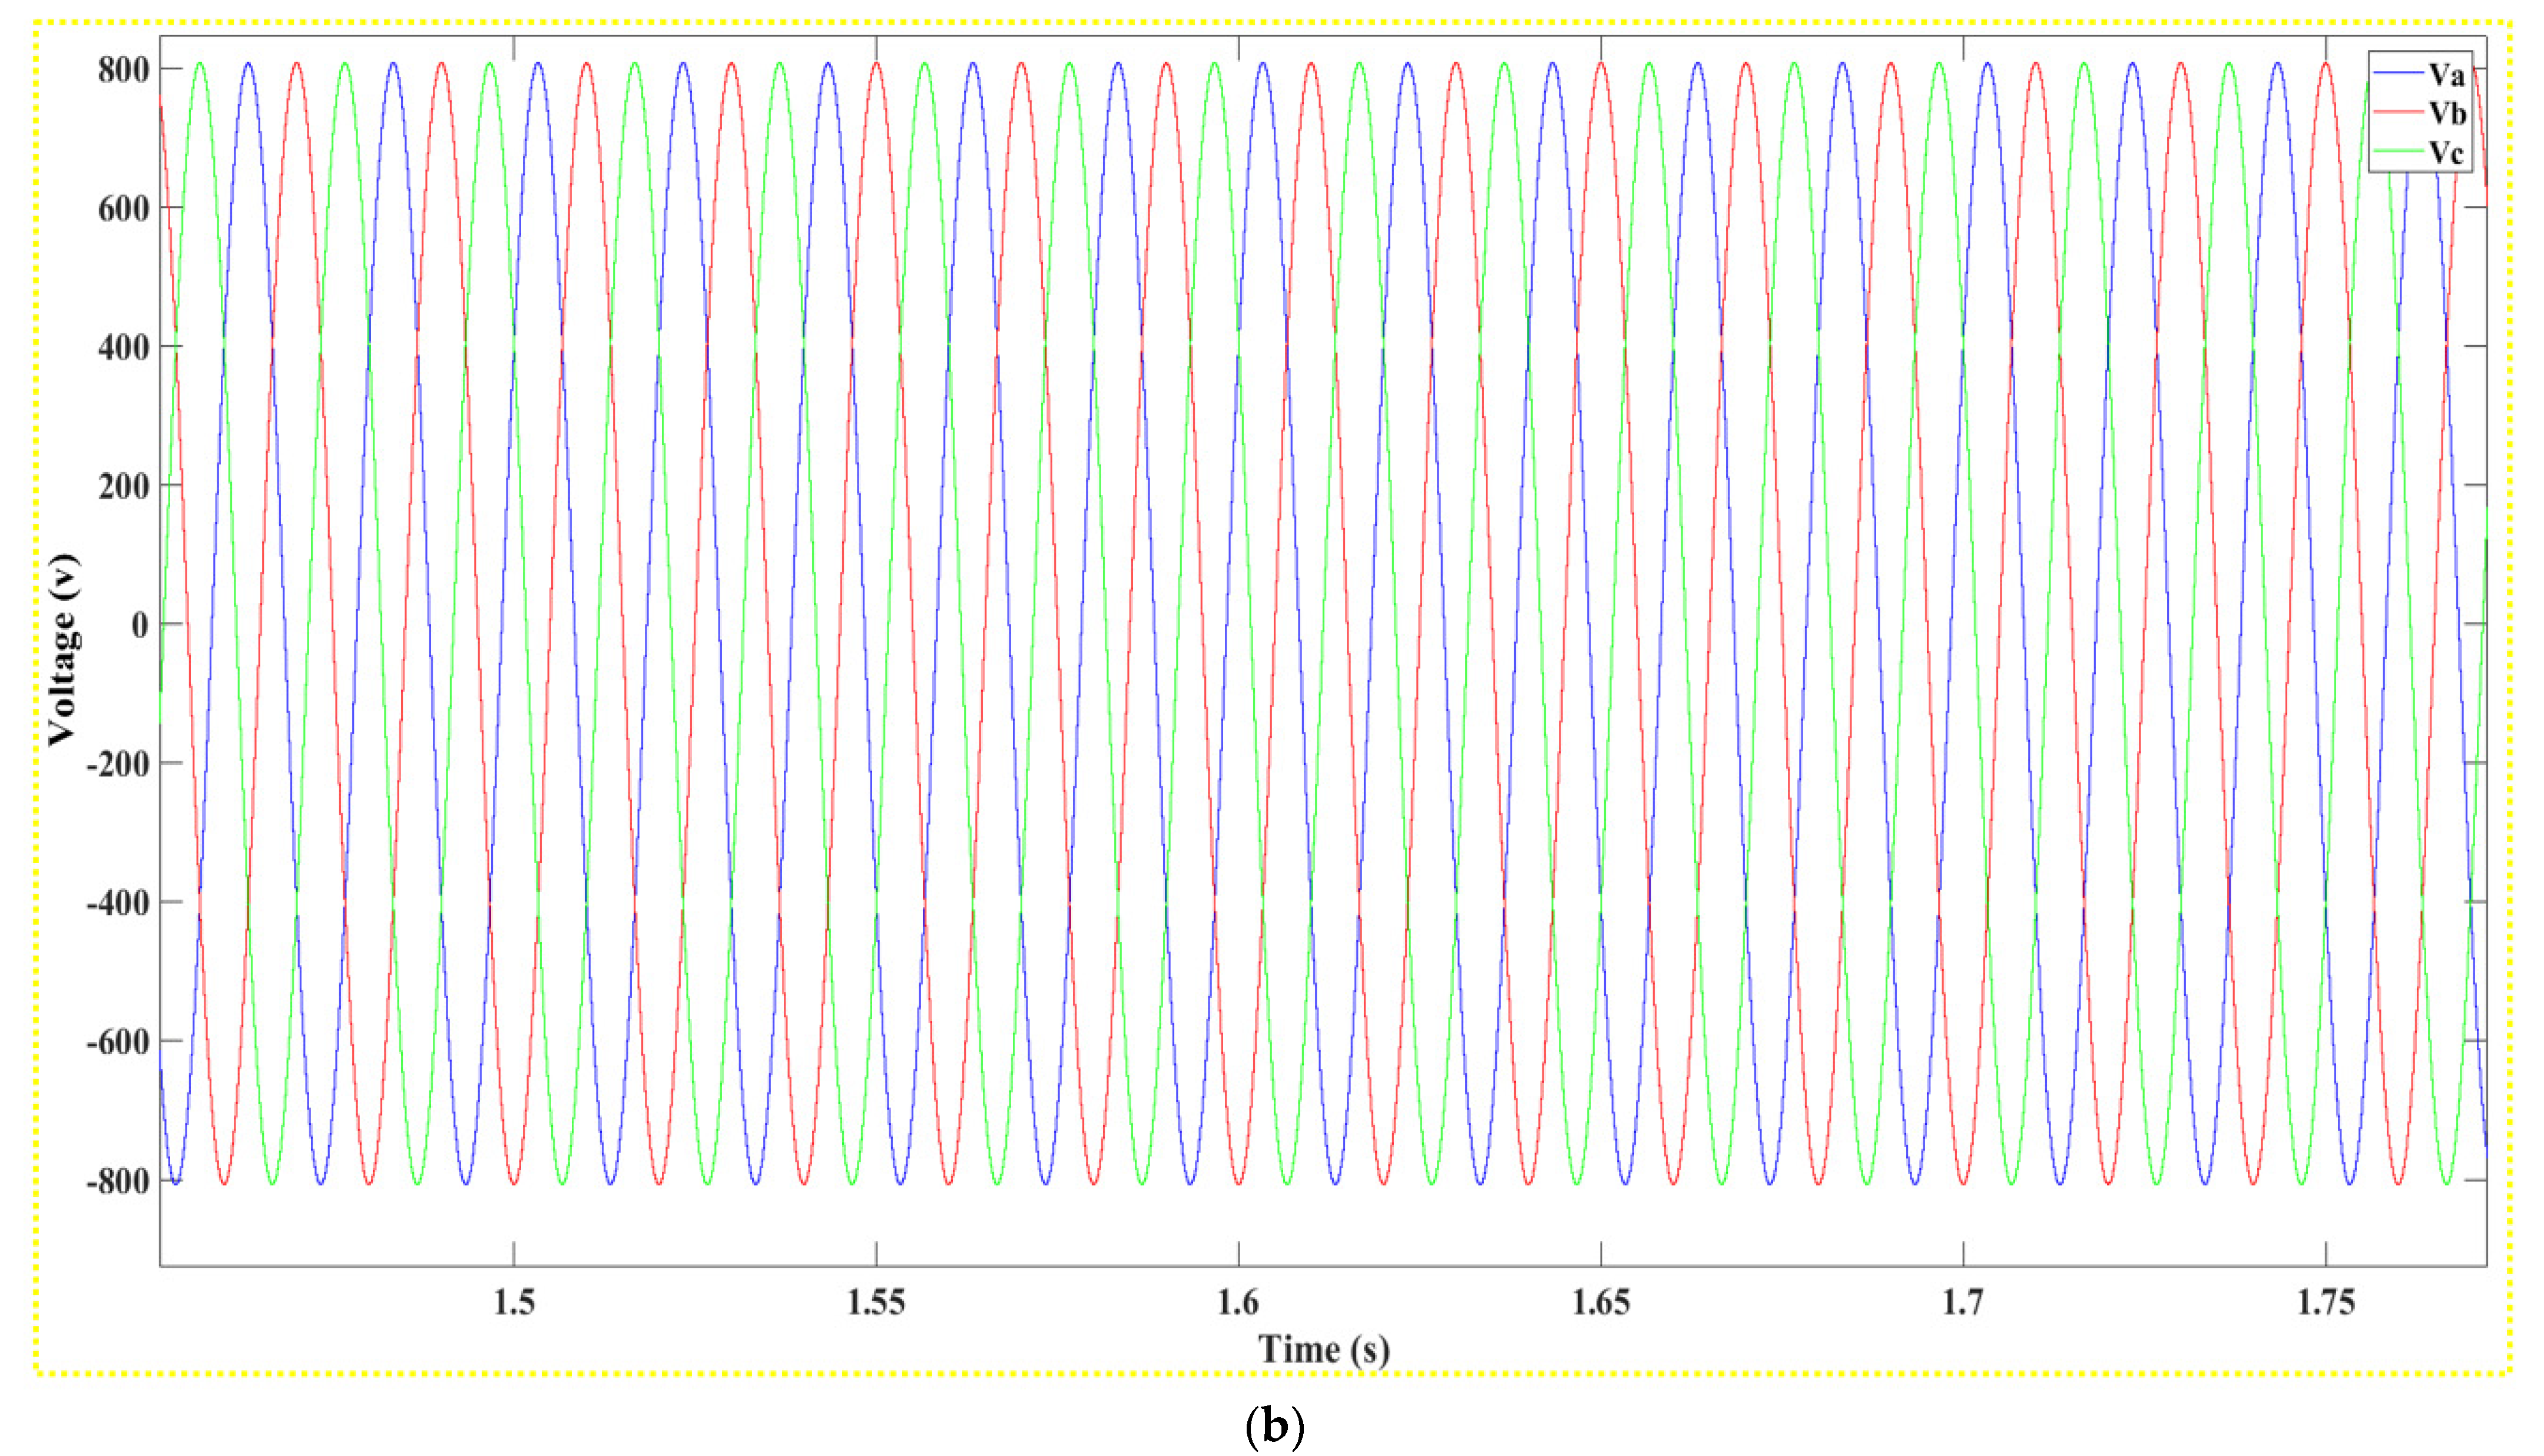Viewport: 2544px width, 1456px height.
Task: Click the 0 y-axis tick label
Action: coord(140,625)
